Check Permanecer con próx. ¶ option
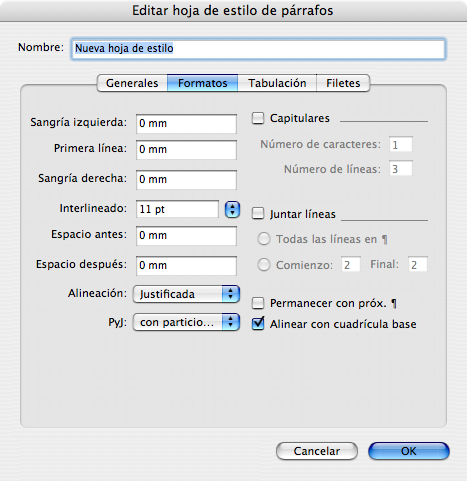The image size is (467, 481). pos(258,303)
